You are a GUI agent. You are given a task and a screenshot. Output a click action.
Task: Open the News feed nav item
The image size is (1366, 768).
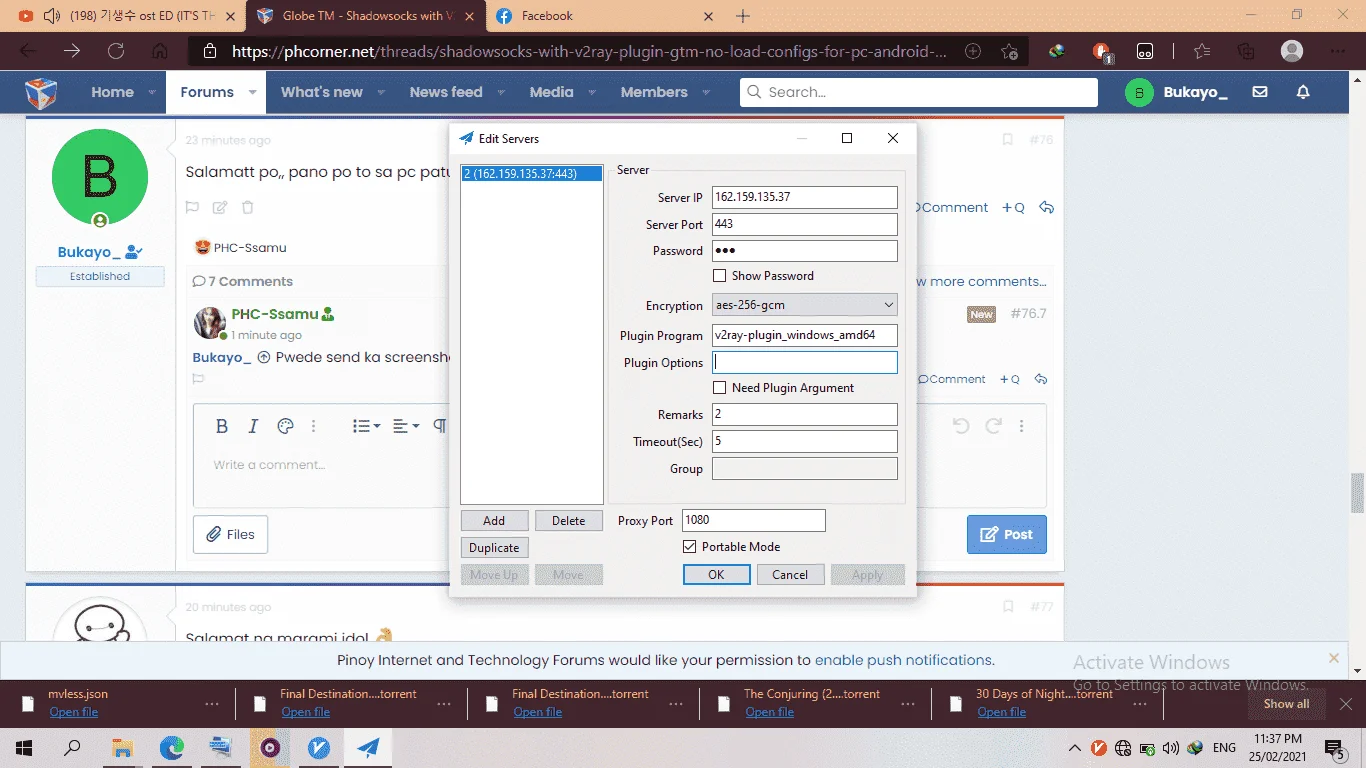point(446,92)
